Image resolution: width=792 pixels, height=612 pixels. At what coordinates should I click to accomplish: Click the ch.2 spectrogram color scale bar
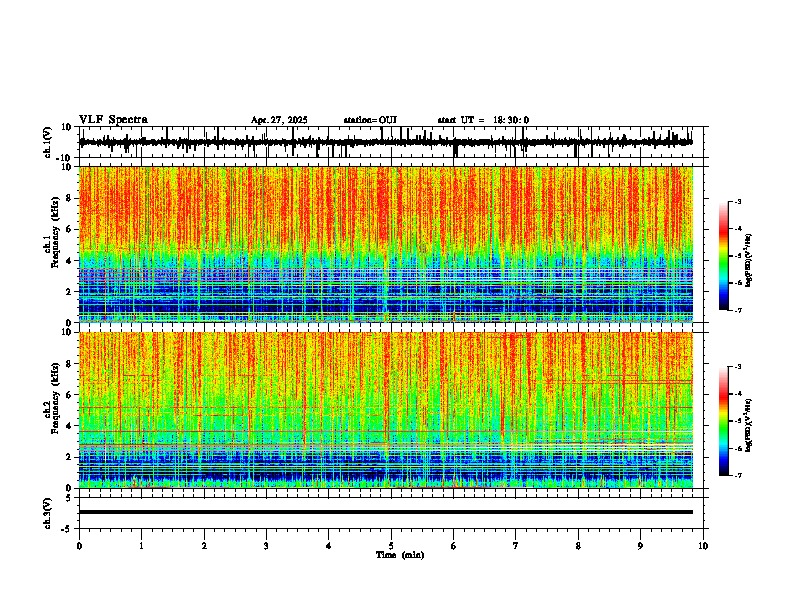tap(724, 421)
